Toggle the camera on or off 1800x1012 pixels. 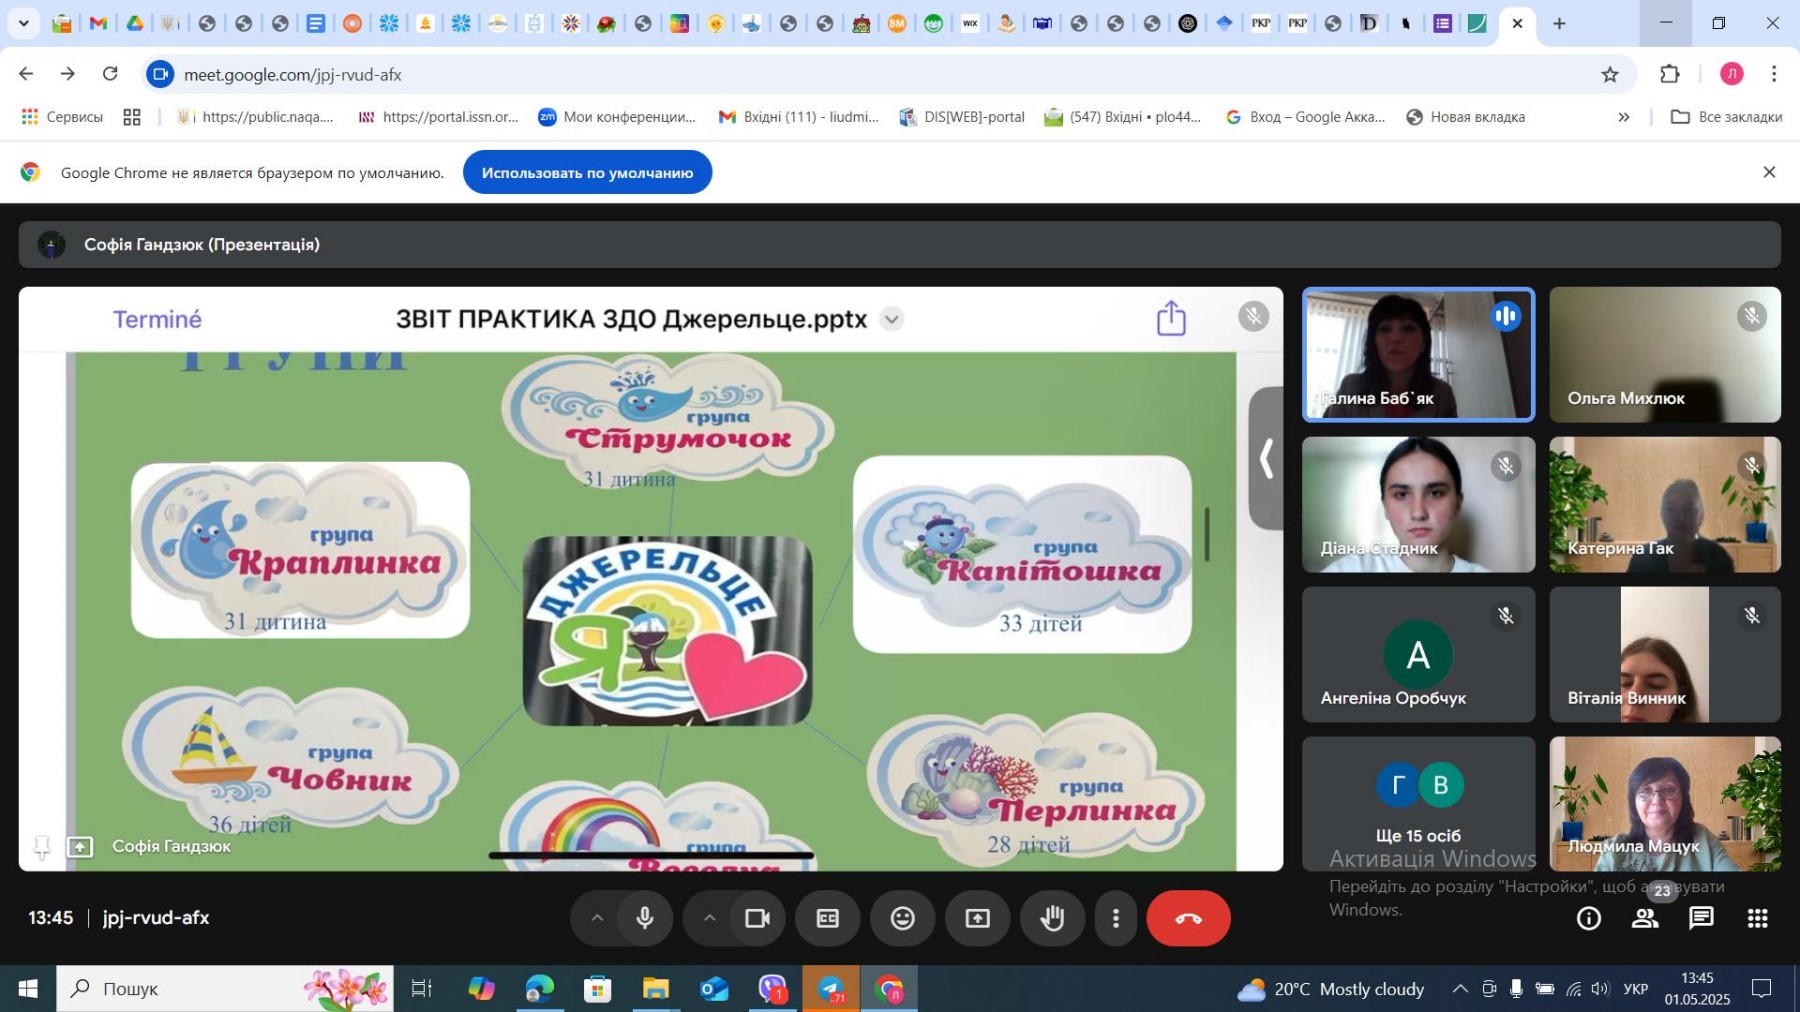pyautogui.click(x=757, y=918)
